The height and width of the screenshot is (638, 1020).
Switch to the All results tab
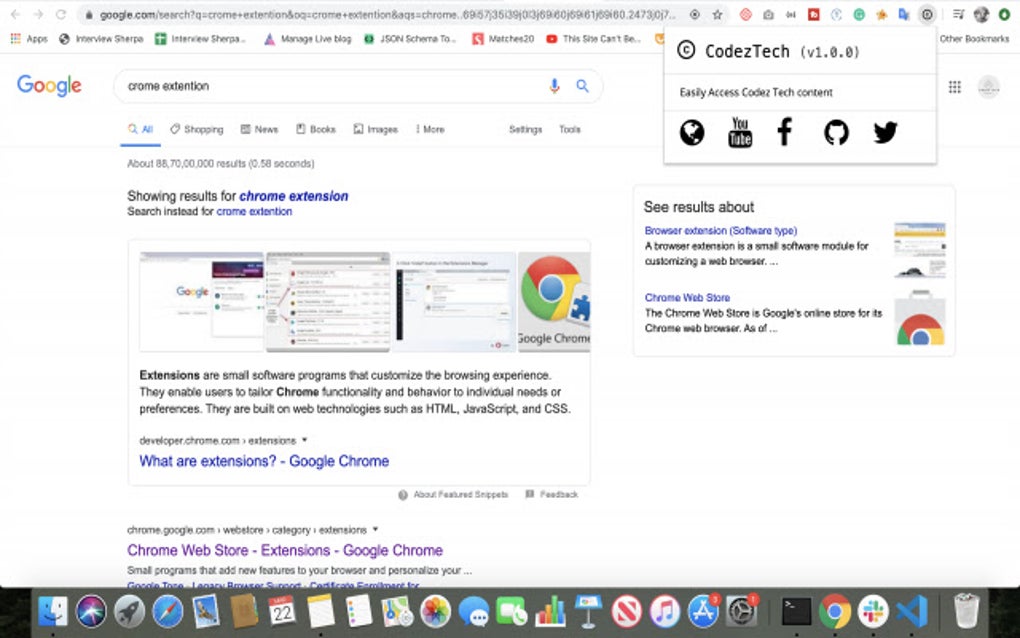pyautogui.click(x=141, y=129)
